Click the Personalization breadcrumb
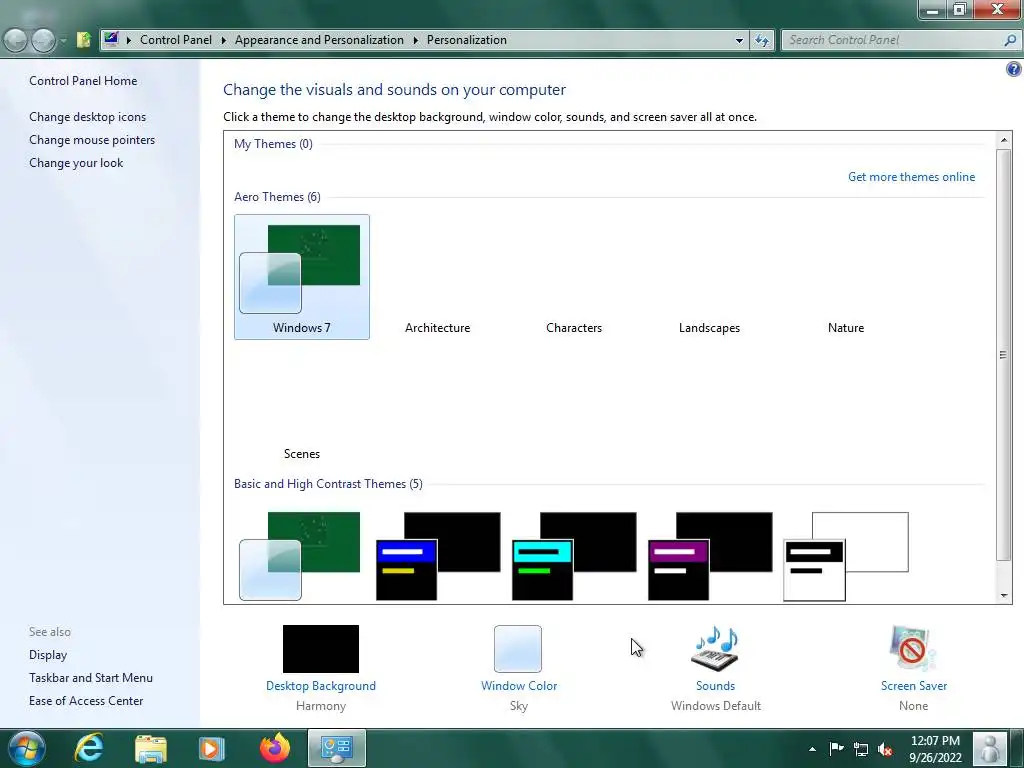Screen dimensions: 1024x768 click(x=466, y=40)
